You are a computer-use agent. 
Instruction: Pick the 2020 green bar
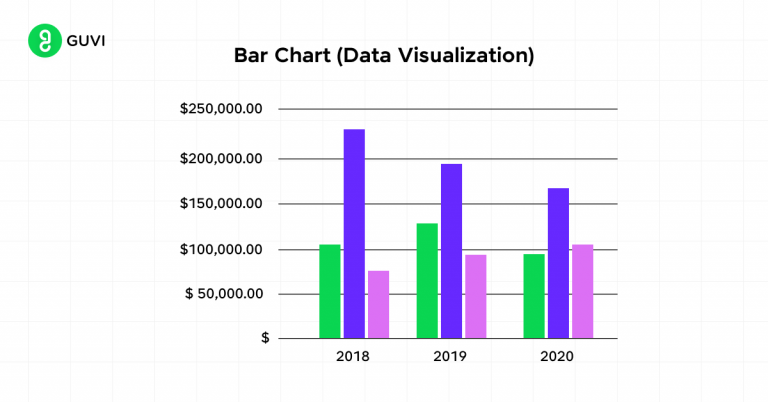point(534,296)
